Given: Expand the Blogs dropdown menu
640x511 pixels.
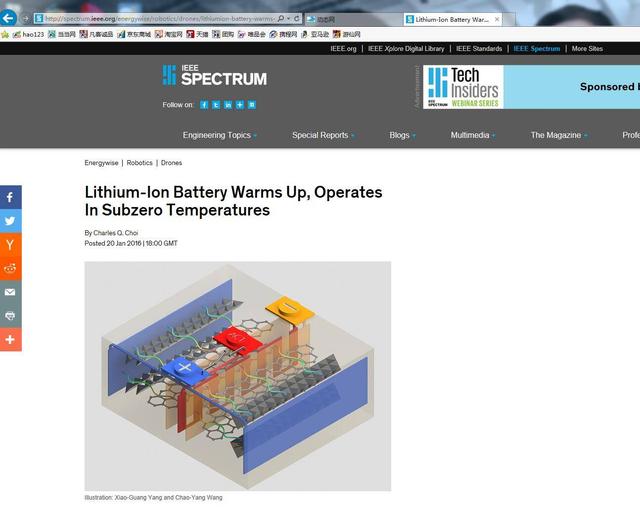Looking at the screenshot, I should 402,135.
